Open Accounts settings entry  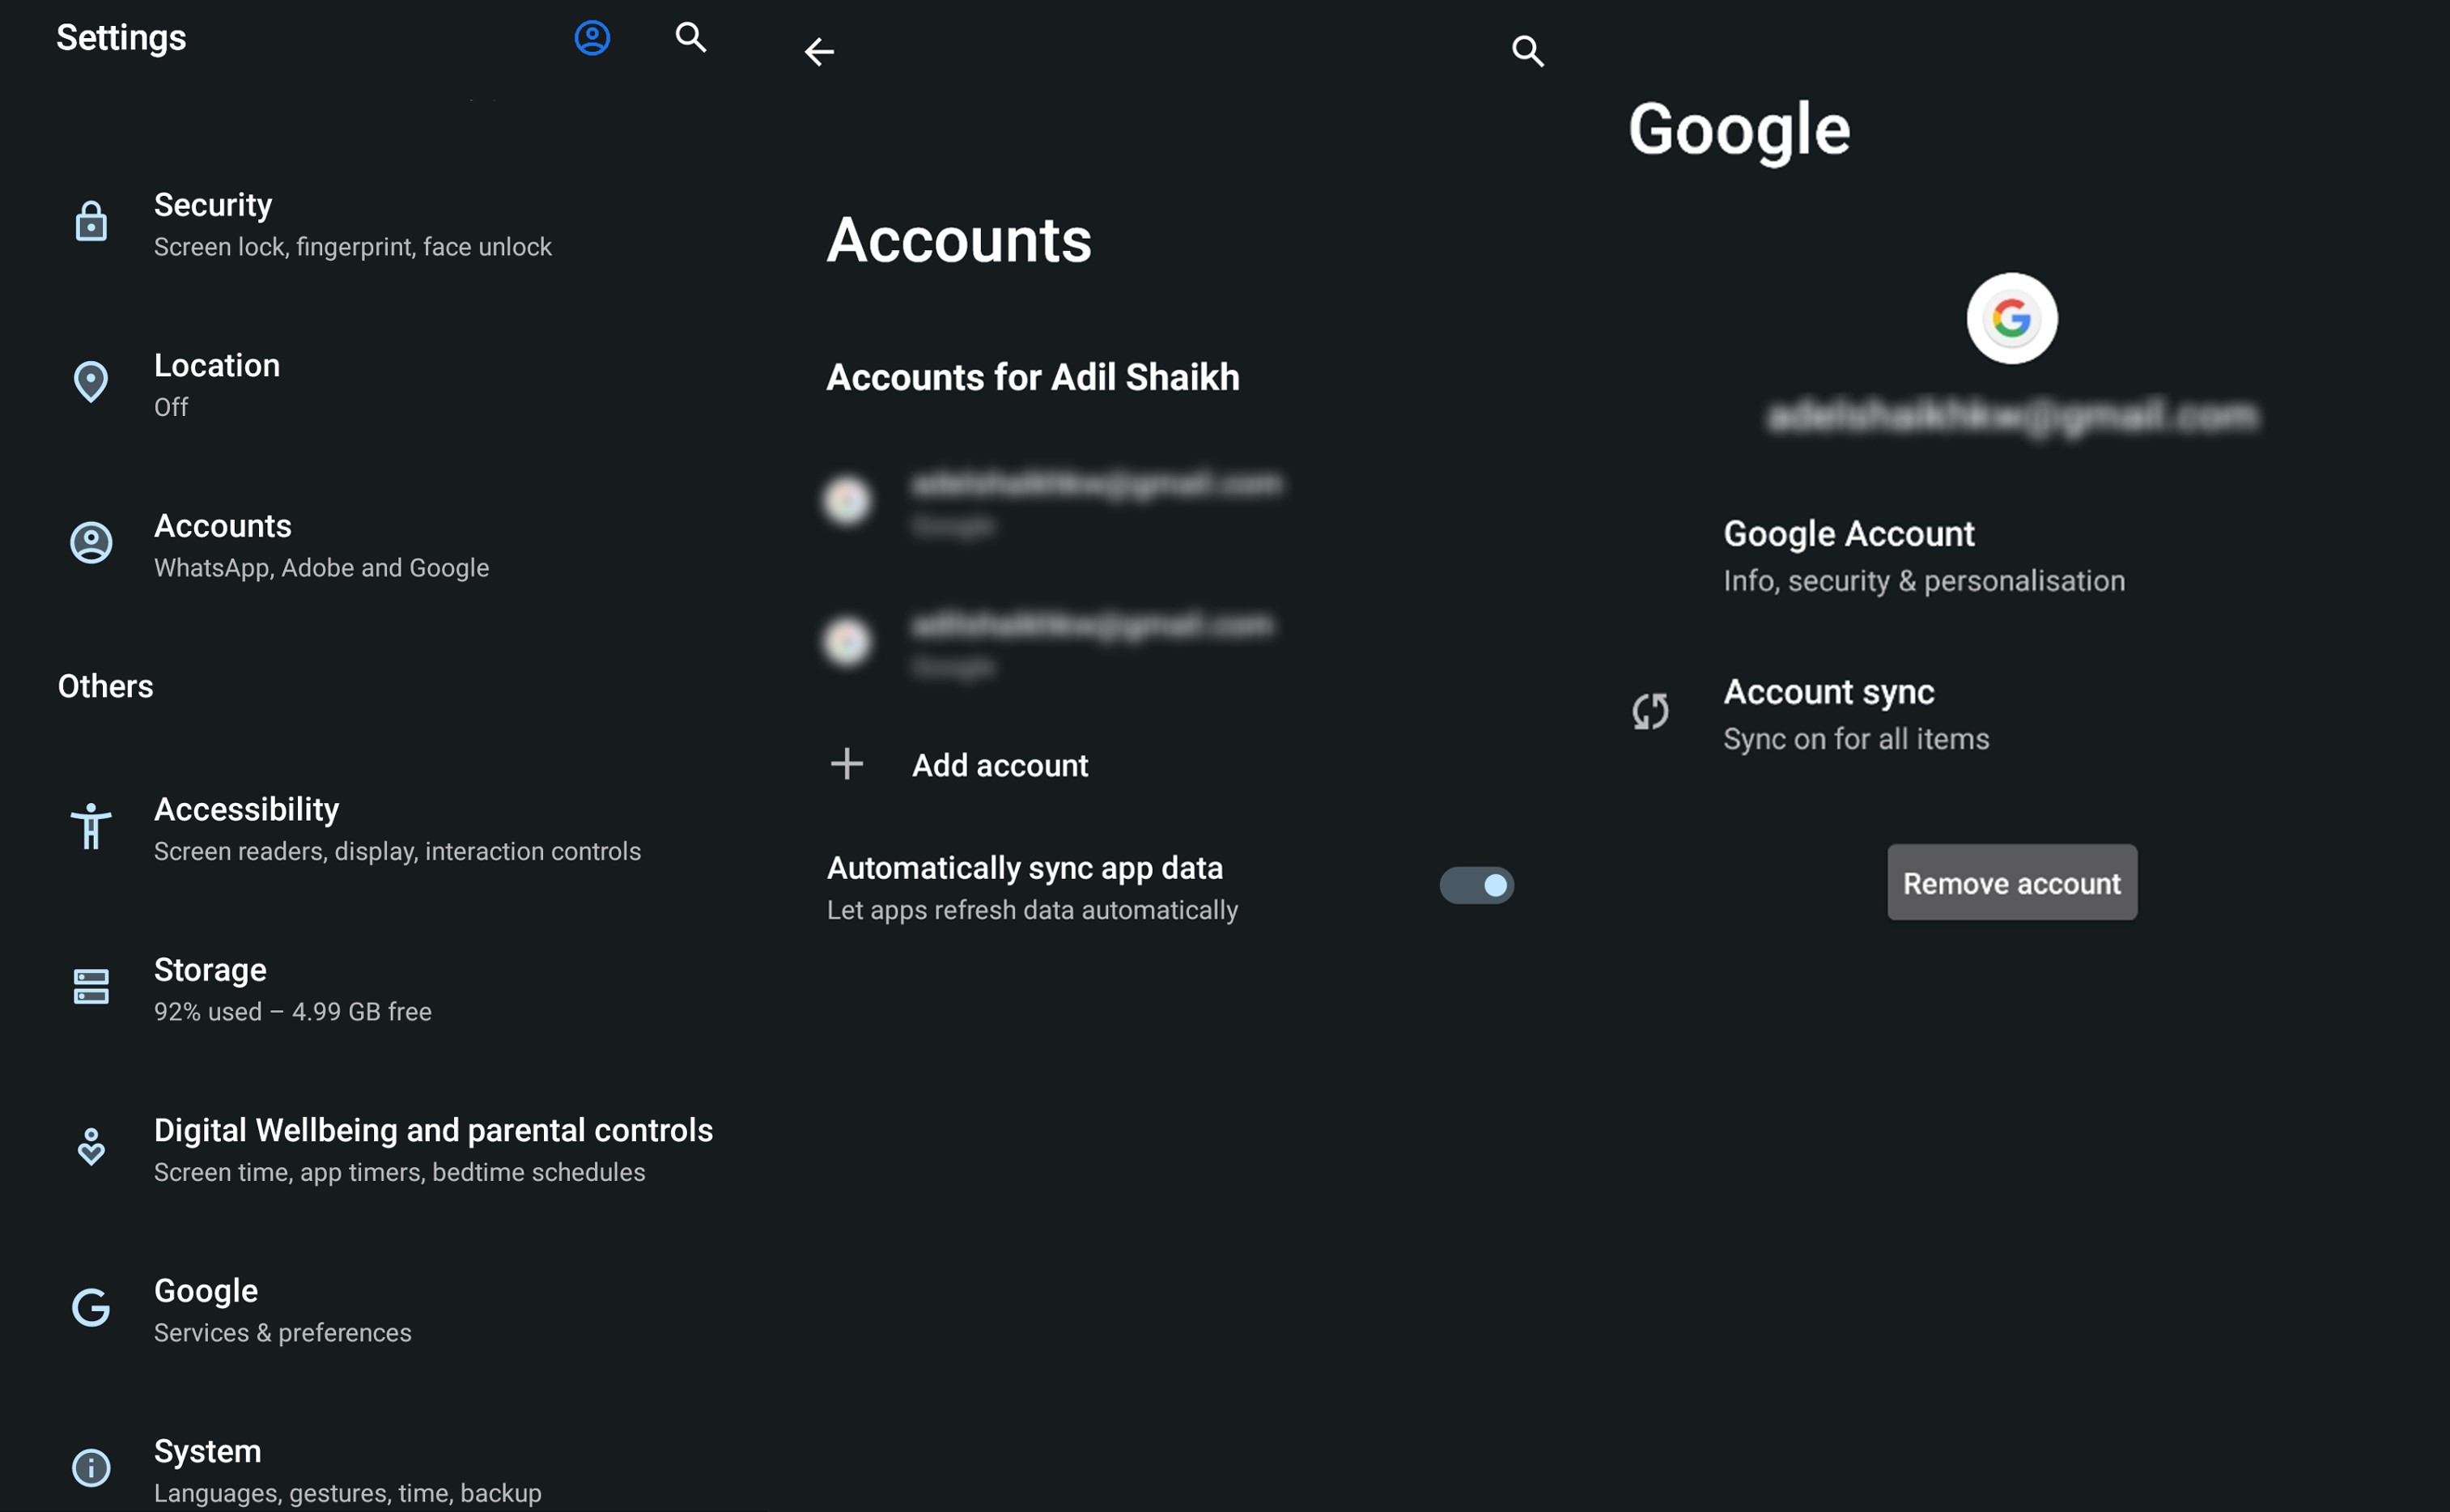click(385, 545)
